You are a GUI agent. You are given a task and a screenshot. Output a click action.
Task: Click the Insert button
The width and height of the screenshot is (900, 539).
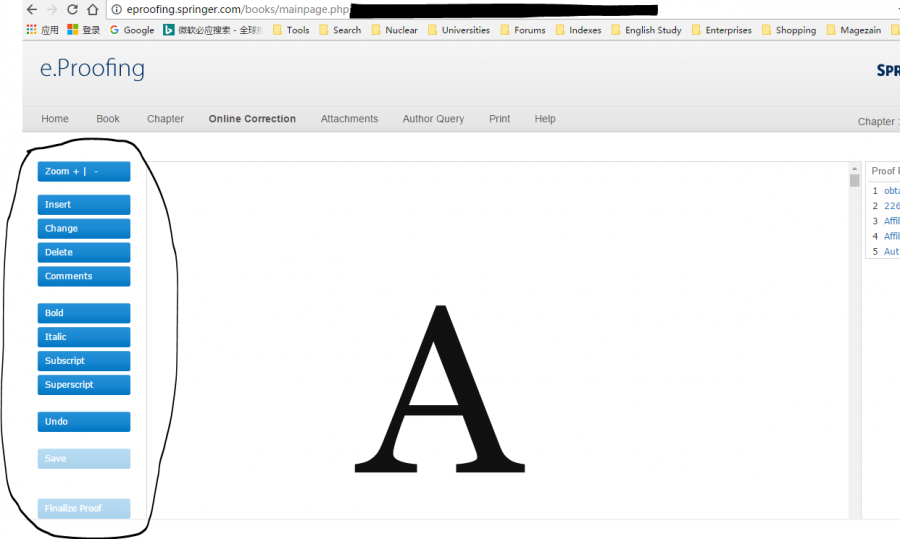[x=84, y=205]
